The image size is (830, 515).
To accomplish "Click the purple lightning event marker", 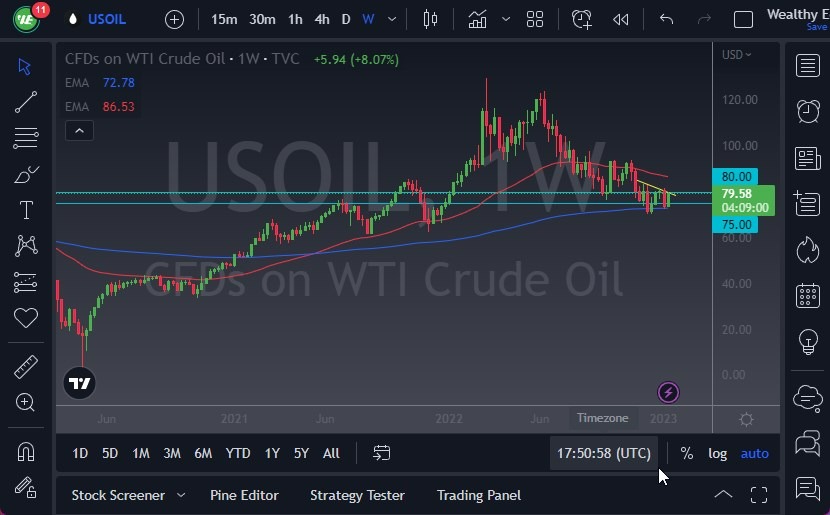I will click(668, 393).
